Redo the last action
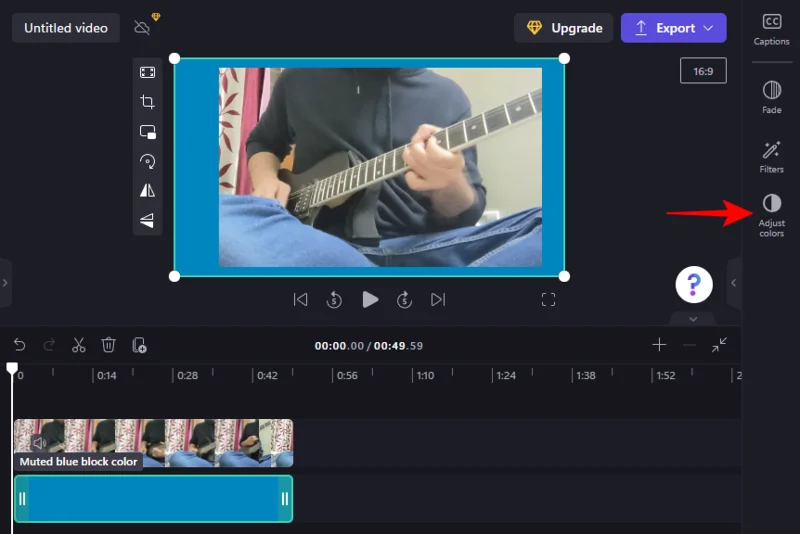 pos(49,345)
